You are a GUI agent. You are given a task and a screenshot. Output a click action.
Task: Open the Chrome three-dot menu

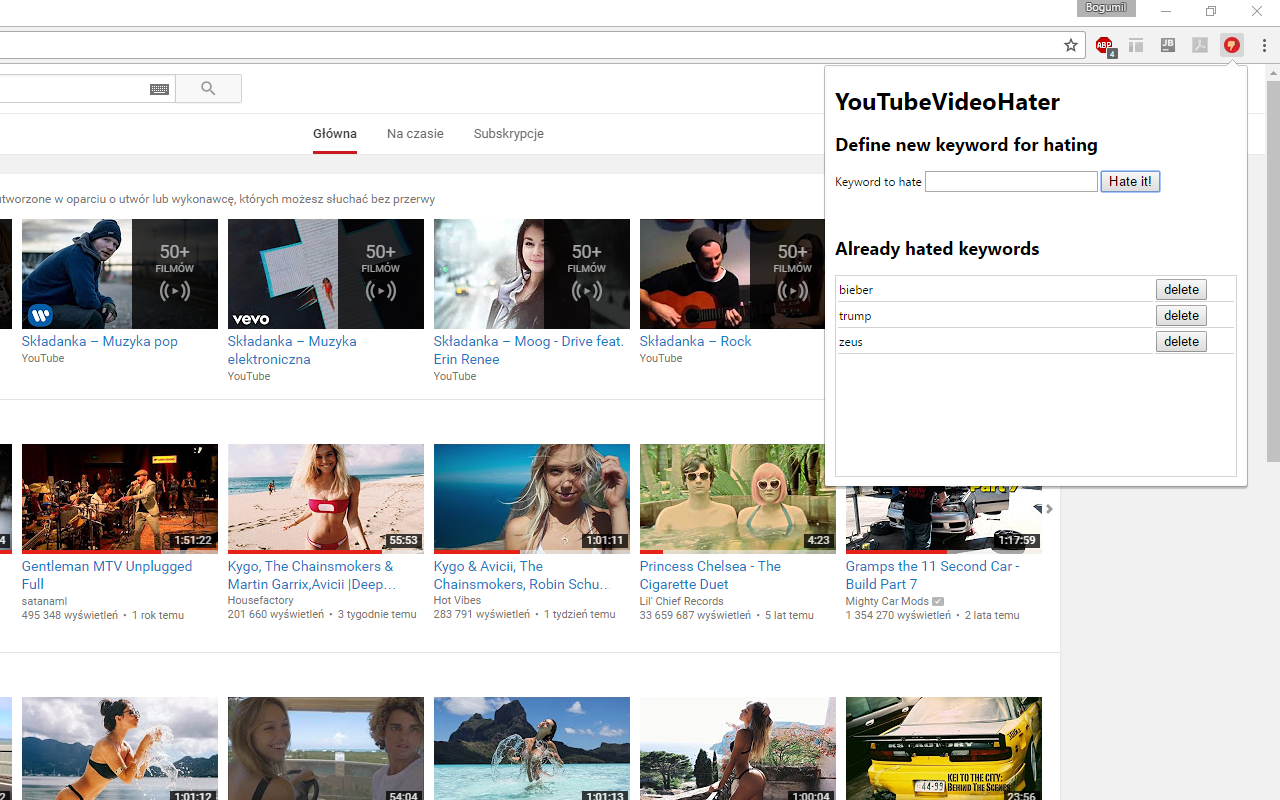(x=1265, y=45)
